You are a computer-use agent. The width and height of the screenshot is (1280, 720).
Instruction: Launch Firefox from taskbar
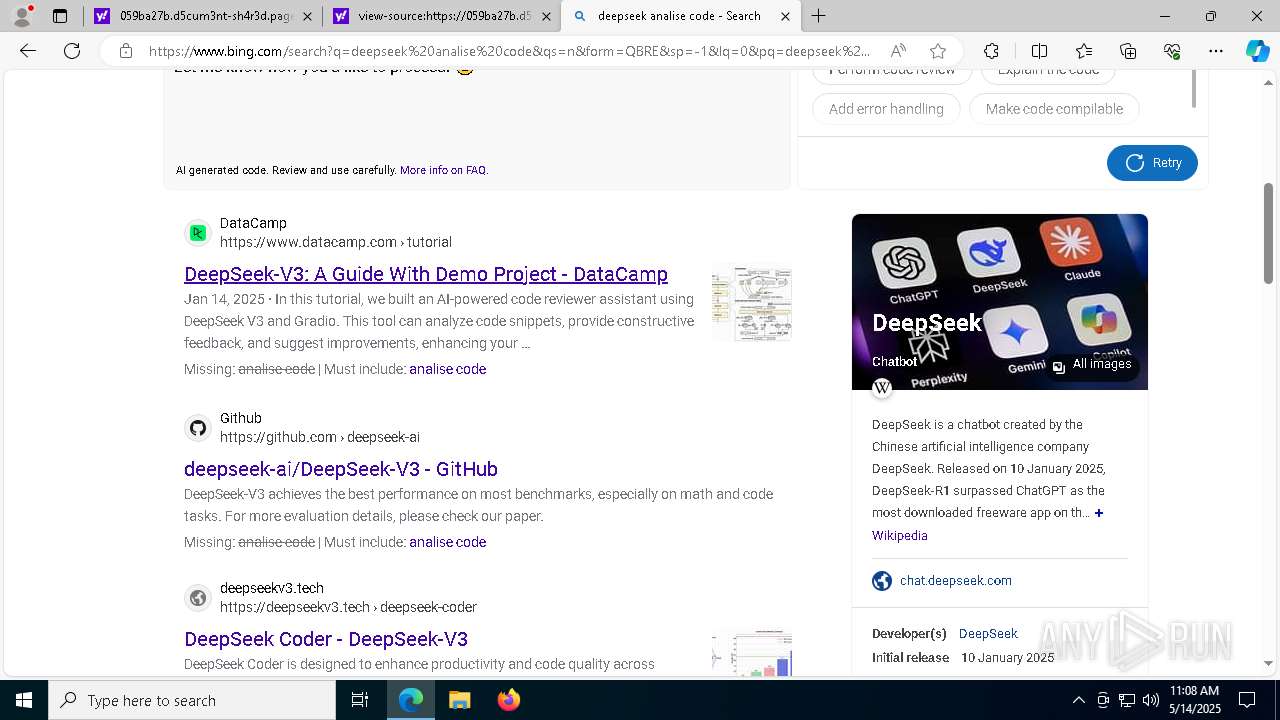click(x=508, y=700)
